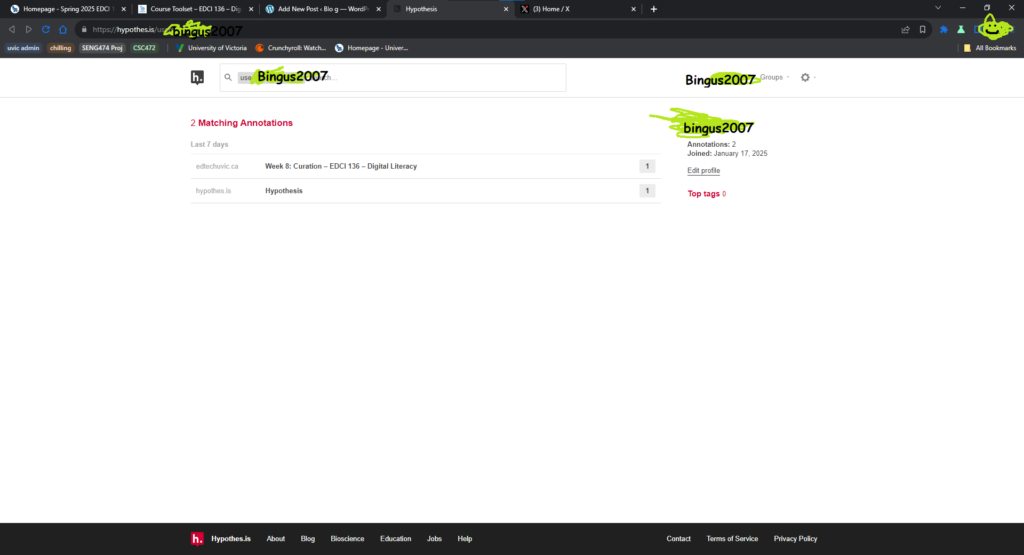Screen dimensions: 1024x555
Task: Close the Home / X tab
Action: 633,9
